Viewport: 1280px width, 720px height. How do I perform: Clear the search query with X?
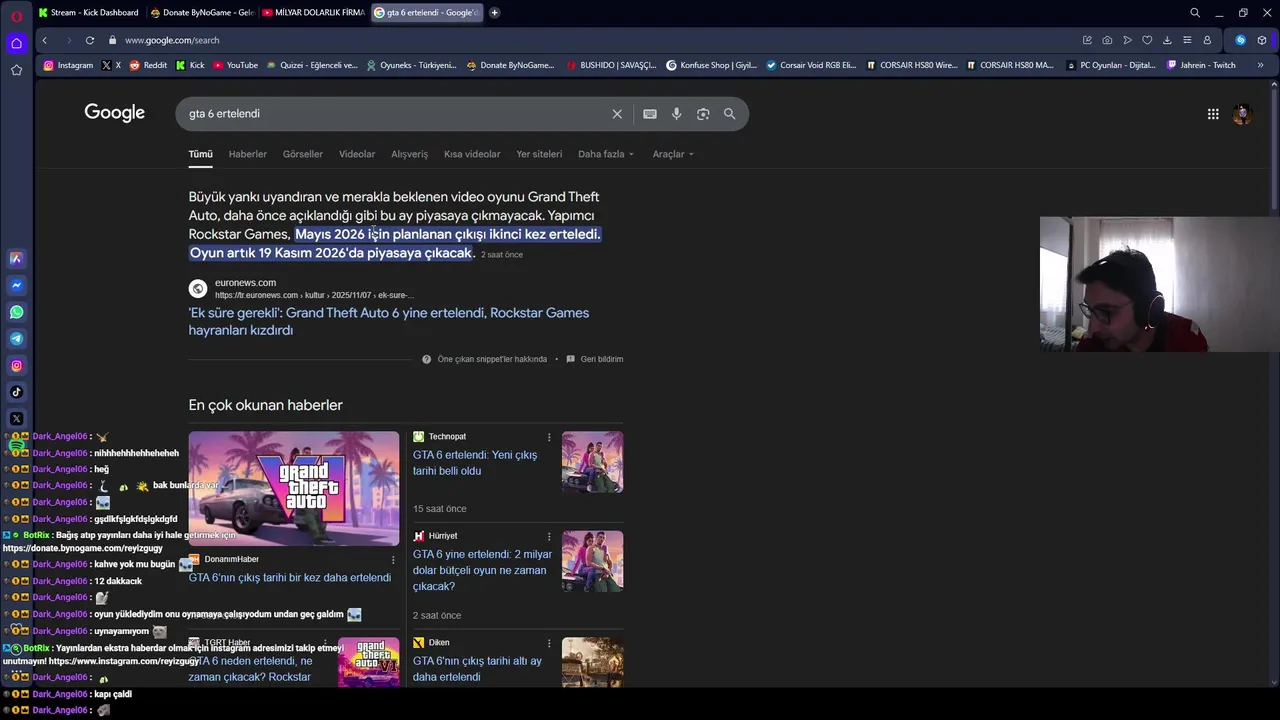click(x=617, y=114)
